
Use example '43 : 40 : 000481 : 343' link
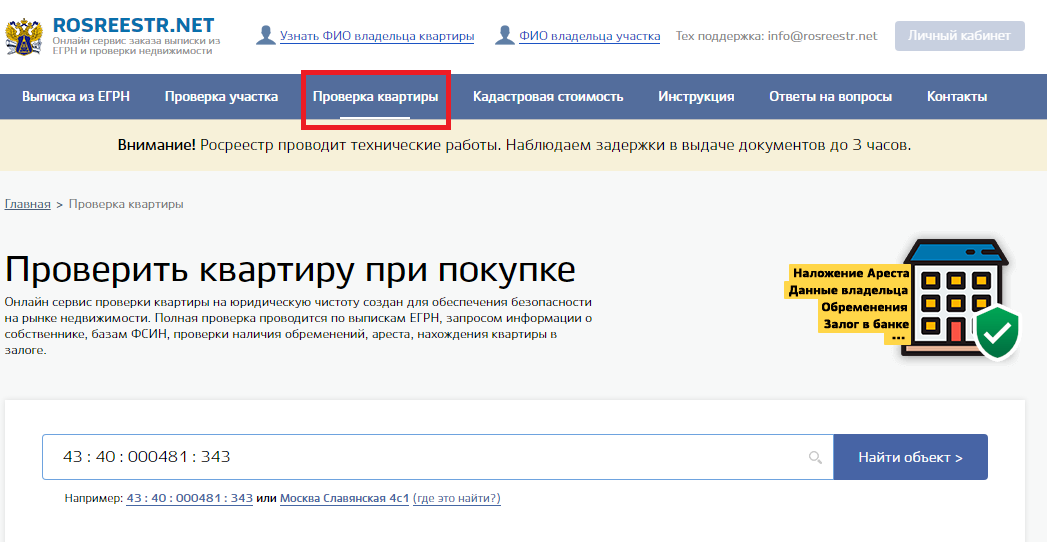point(190,499)
